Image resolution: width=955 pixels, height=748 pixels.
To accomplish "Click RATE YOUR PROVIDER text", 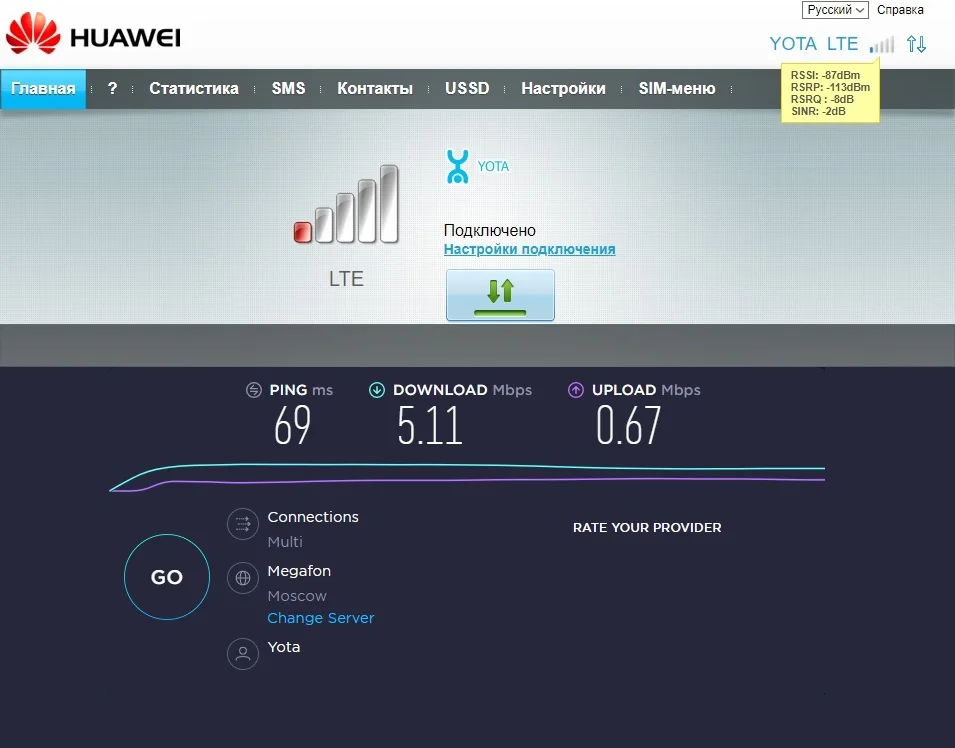I will point(647,527).
